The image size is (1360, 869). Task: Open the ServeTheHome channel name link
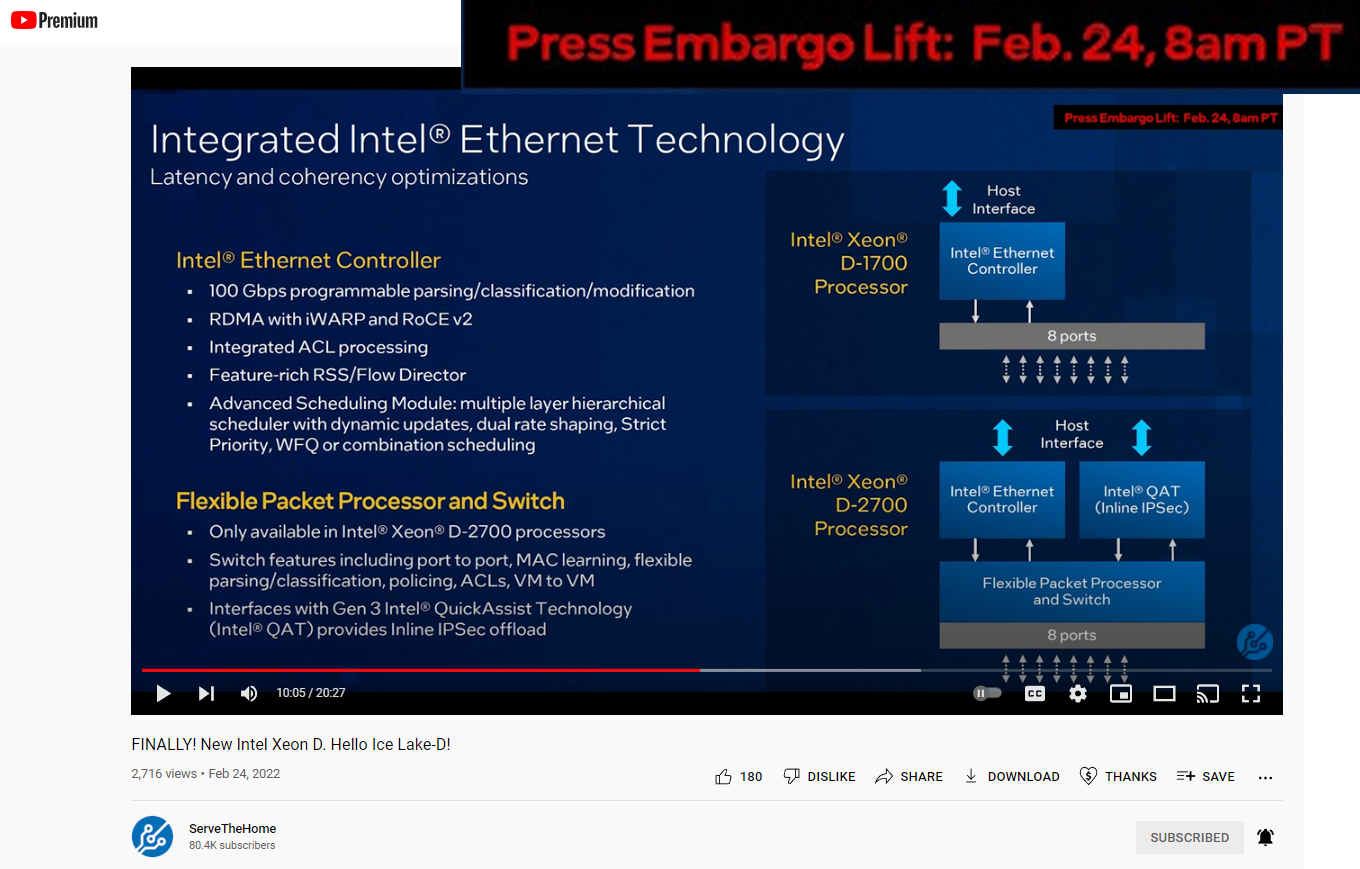[x=232, y=828]
